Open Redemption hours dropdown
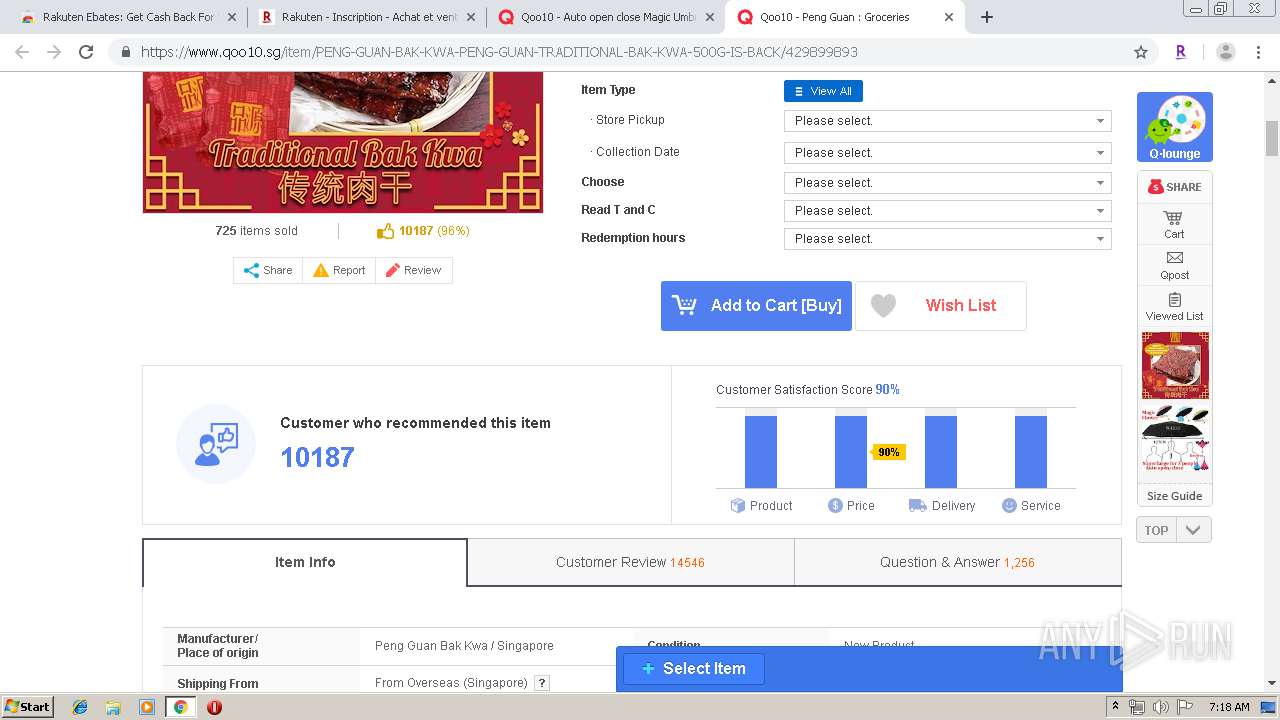This screenshot has width=1280, height=720. tap(947, 239)
